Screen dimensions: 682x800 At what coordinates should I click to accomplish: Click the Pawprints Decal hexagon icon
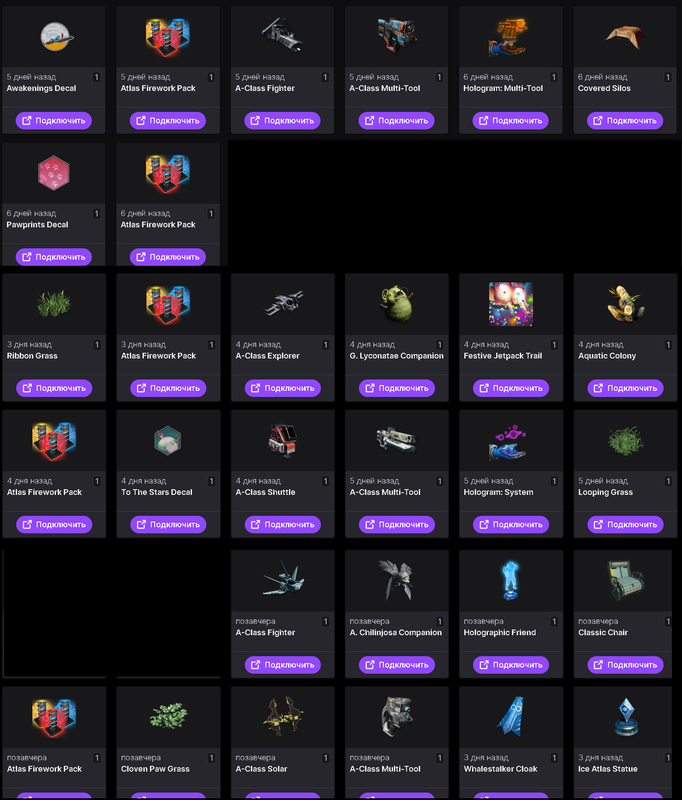pyautogui.click(x=54, y=173)
